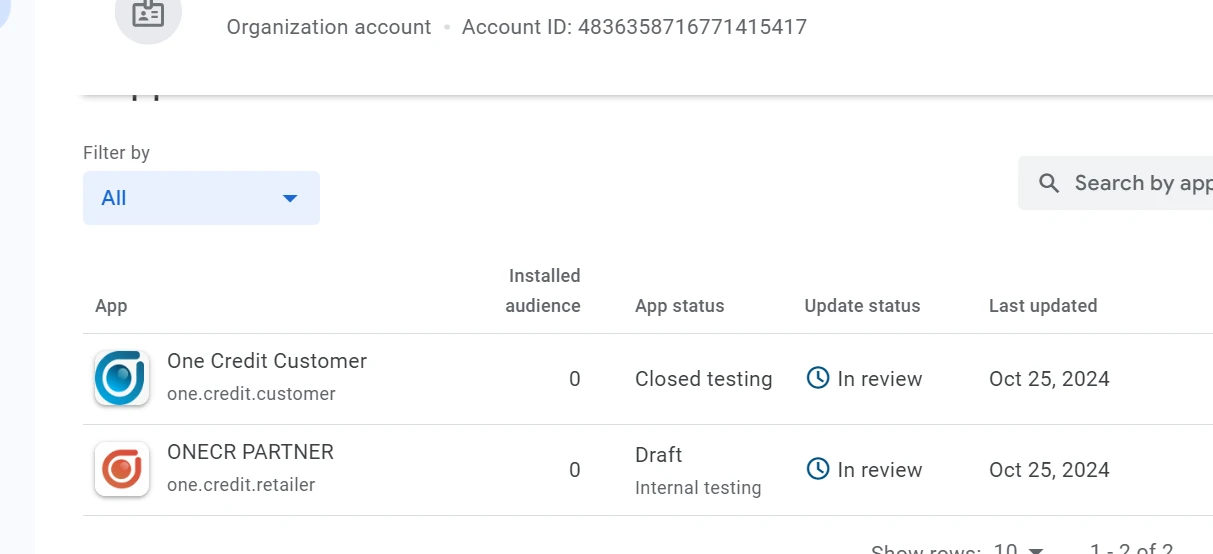Sort by Installed audience column header

[543, 291]
